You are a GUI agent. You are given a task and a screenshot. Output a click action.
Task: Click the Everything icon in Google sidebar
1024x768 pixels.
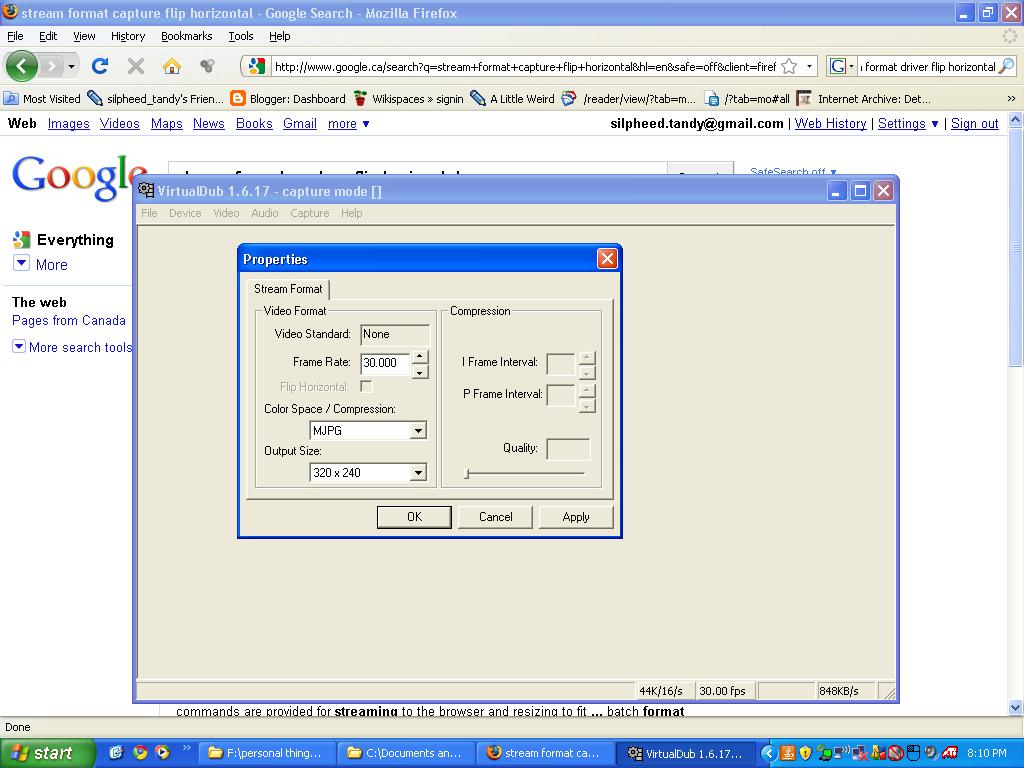tap(22, 240)
